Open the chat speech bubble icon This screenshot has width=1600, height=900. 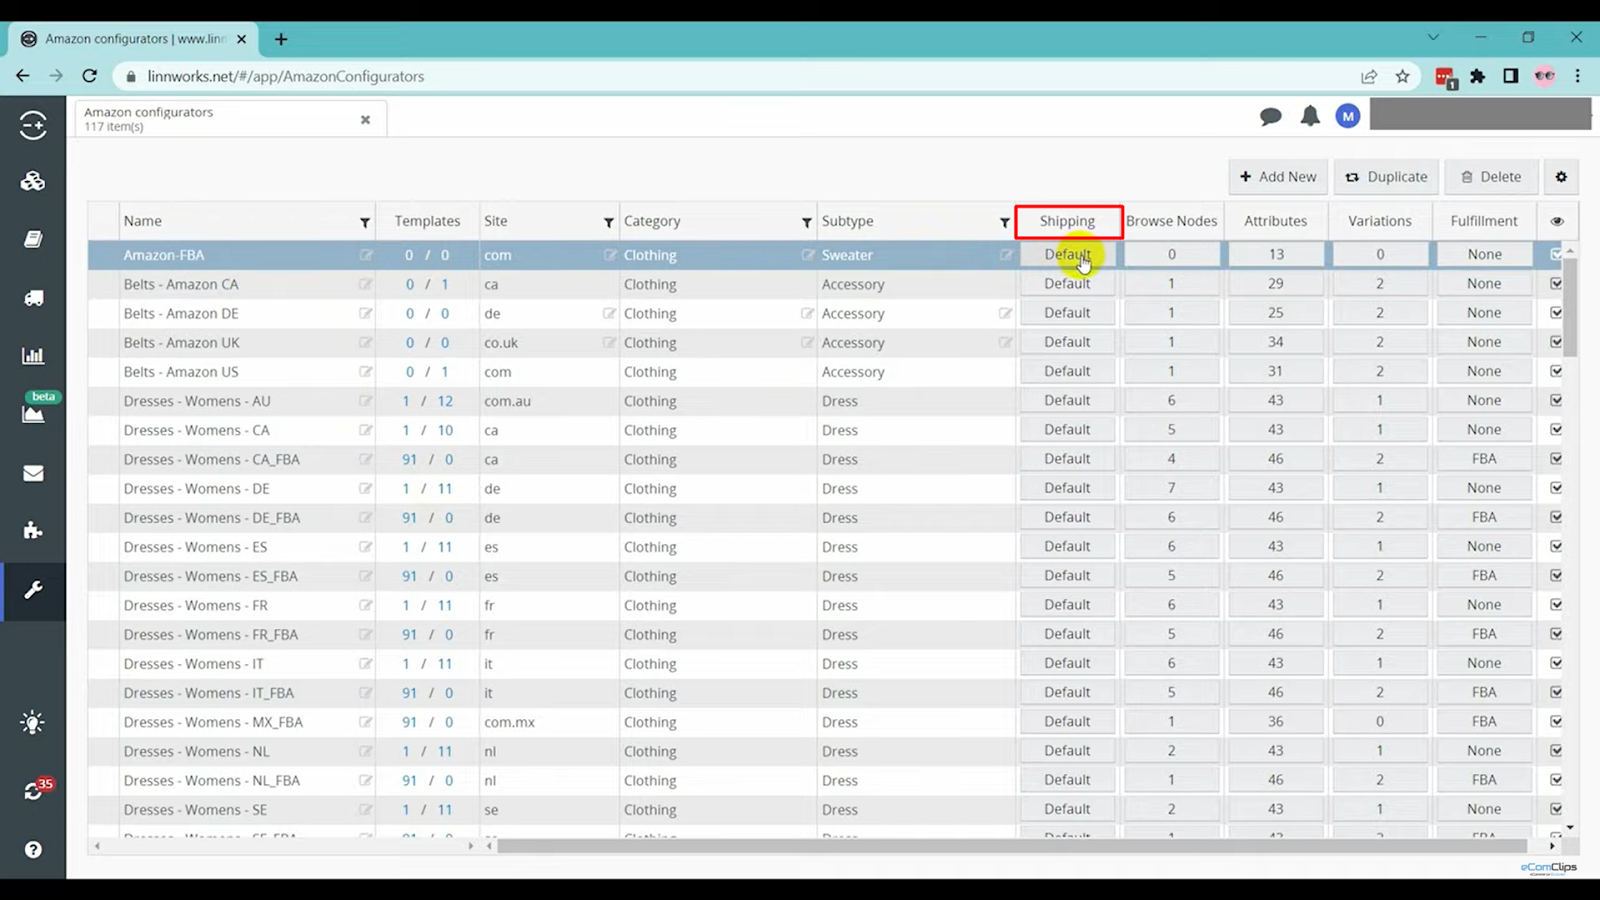[1271, 117]
